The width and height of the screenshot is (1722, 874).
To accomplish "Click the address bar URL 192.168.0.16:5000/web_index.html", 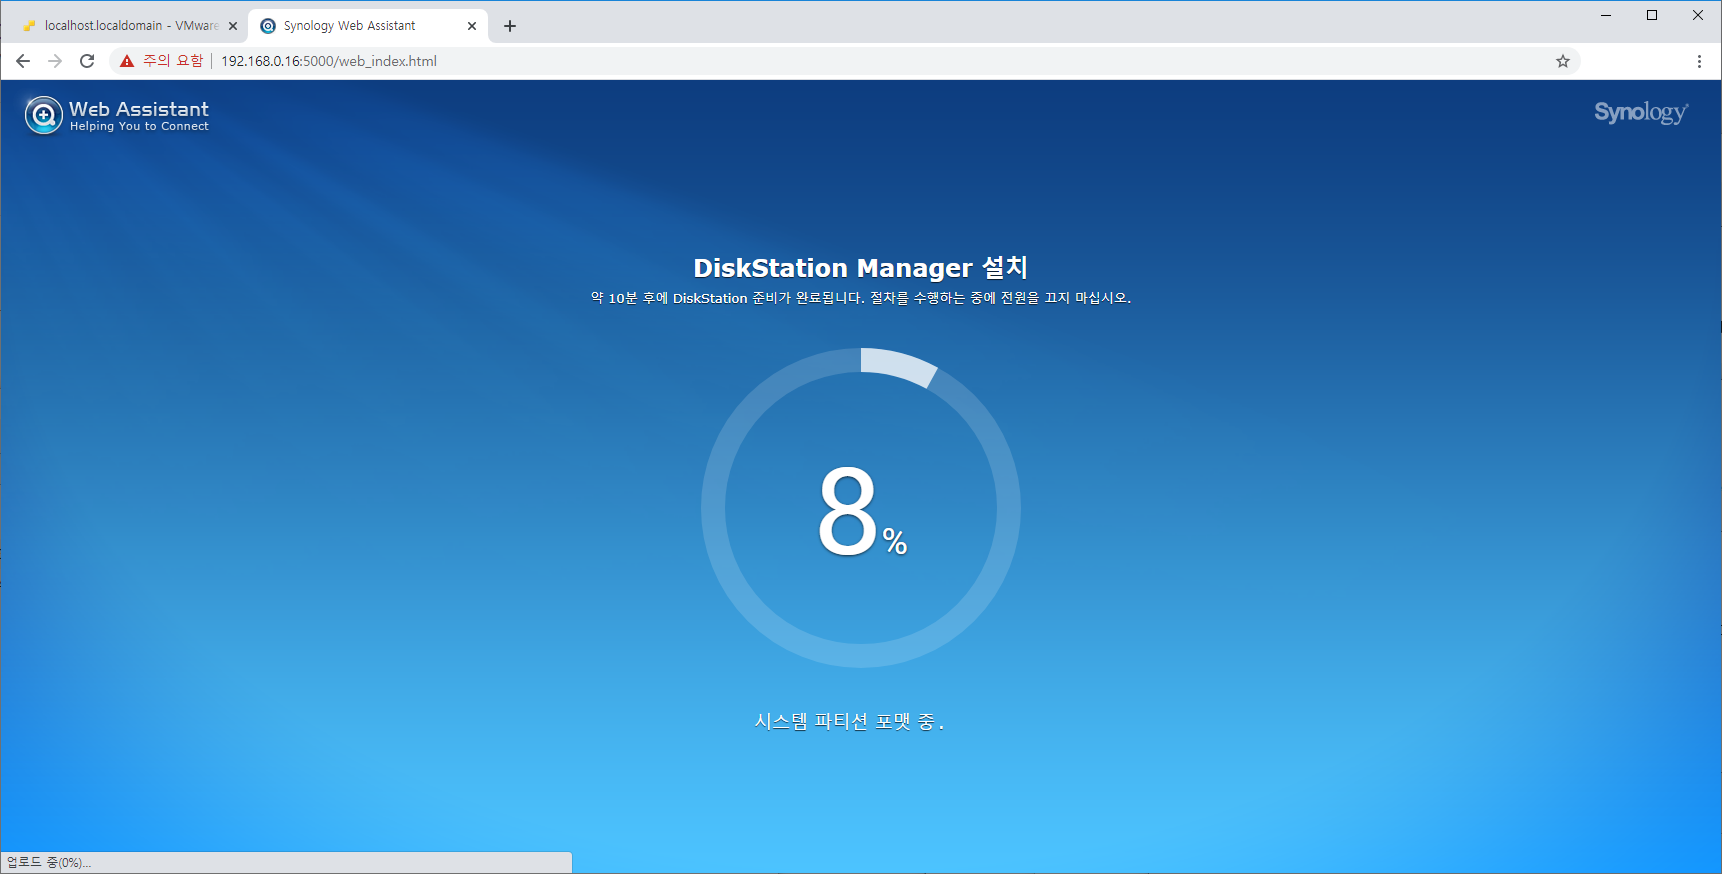I will click(329, 61).
